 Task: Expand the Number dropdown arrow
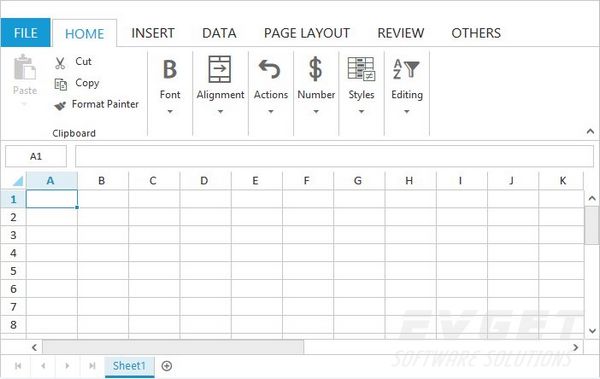click(316, 112)
